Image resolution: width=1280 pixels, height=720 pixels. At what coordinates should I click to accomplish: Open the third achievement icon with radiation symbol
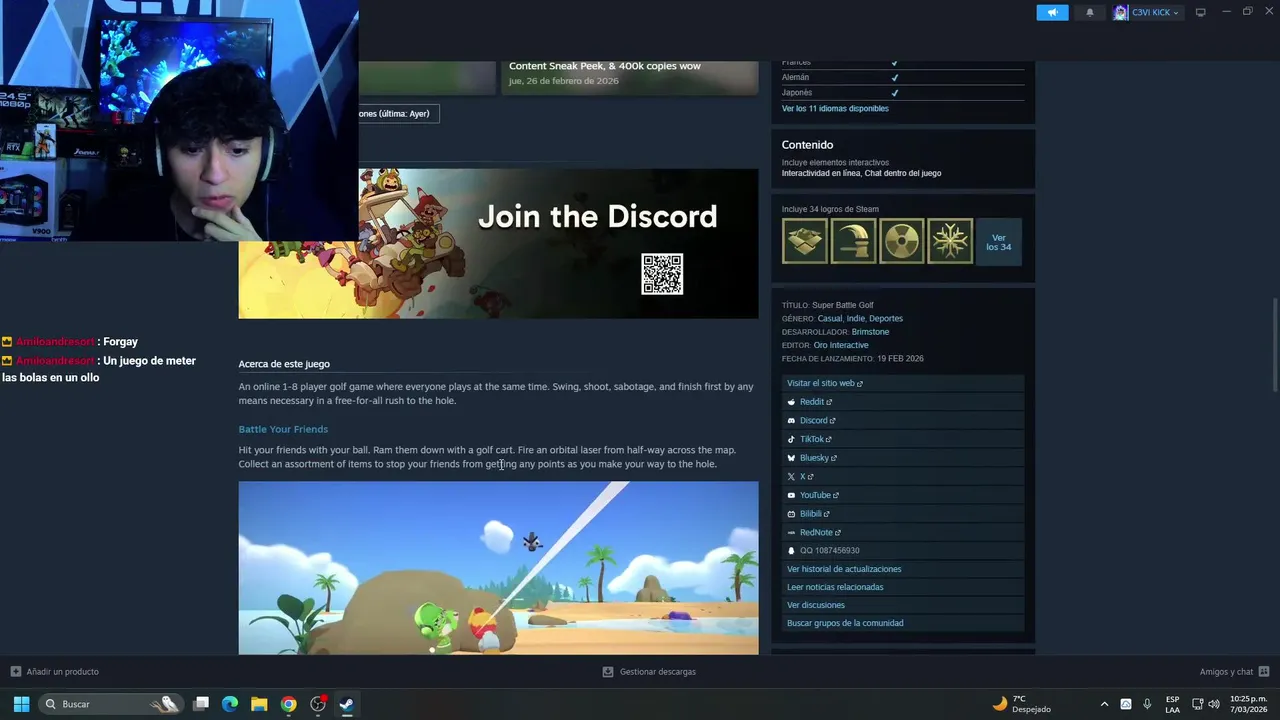tap(902, 241)
